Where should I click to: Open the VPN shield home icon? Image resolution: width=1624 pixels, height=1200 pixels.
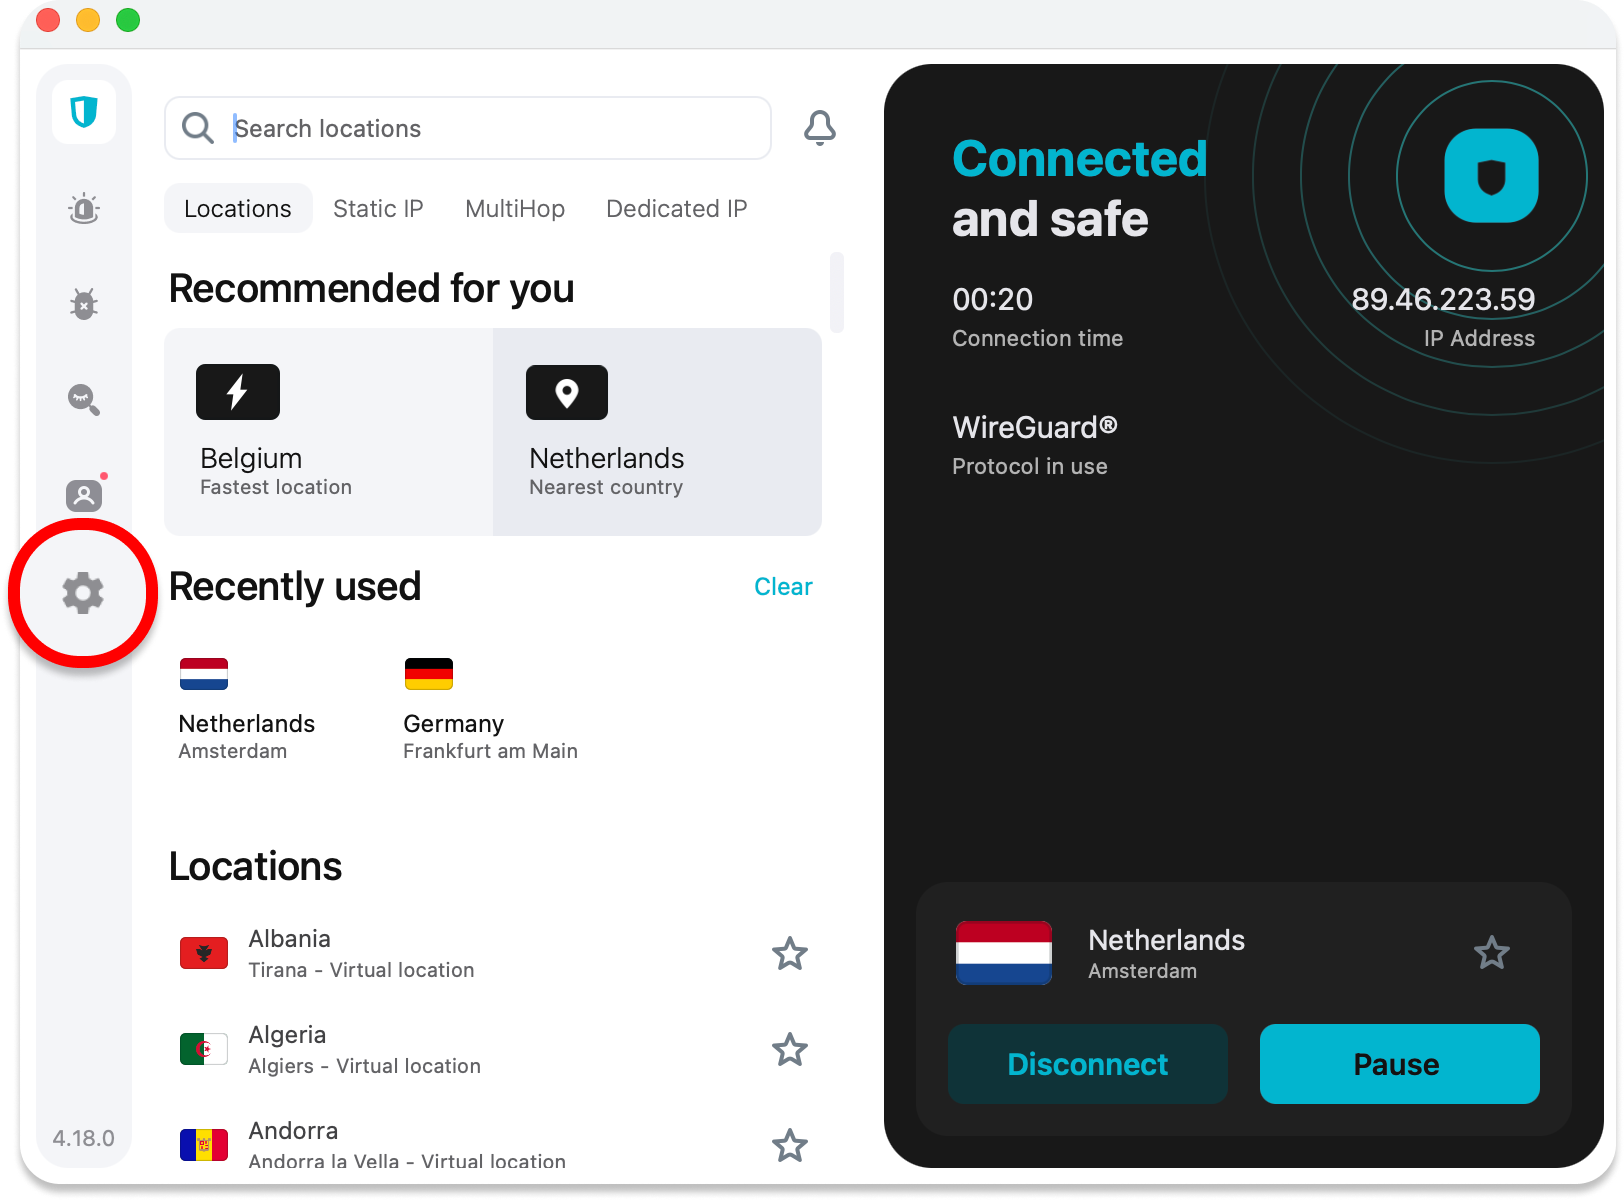(x=84, y=111)
